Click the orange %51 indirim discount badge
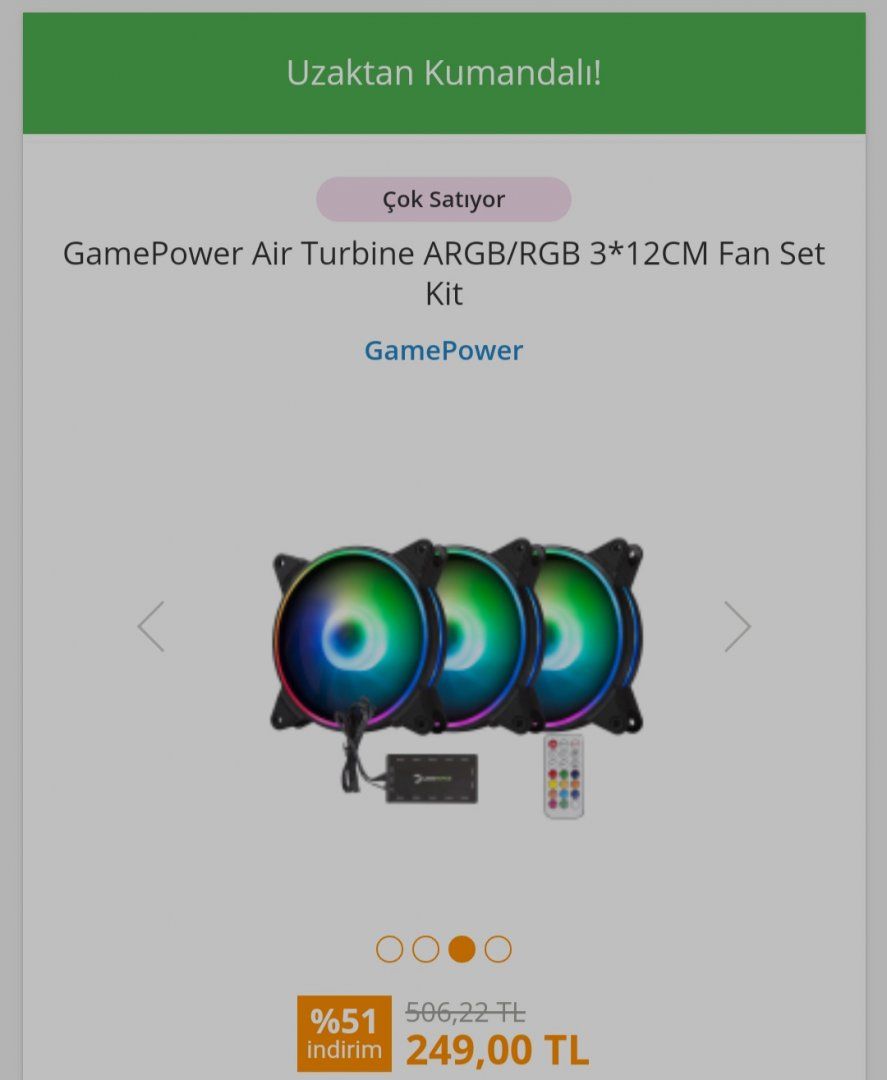 coord(344,1033)
